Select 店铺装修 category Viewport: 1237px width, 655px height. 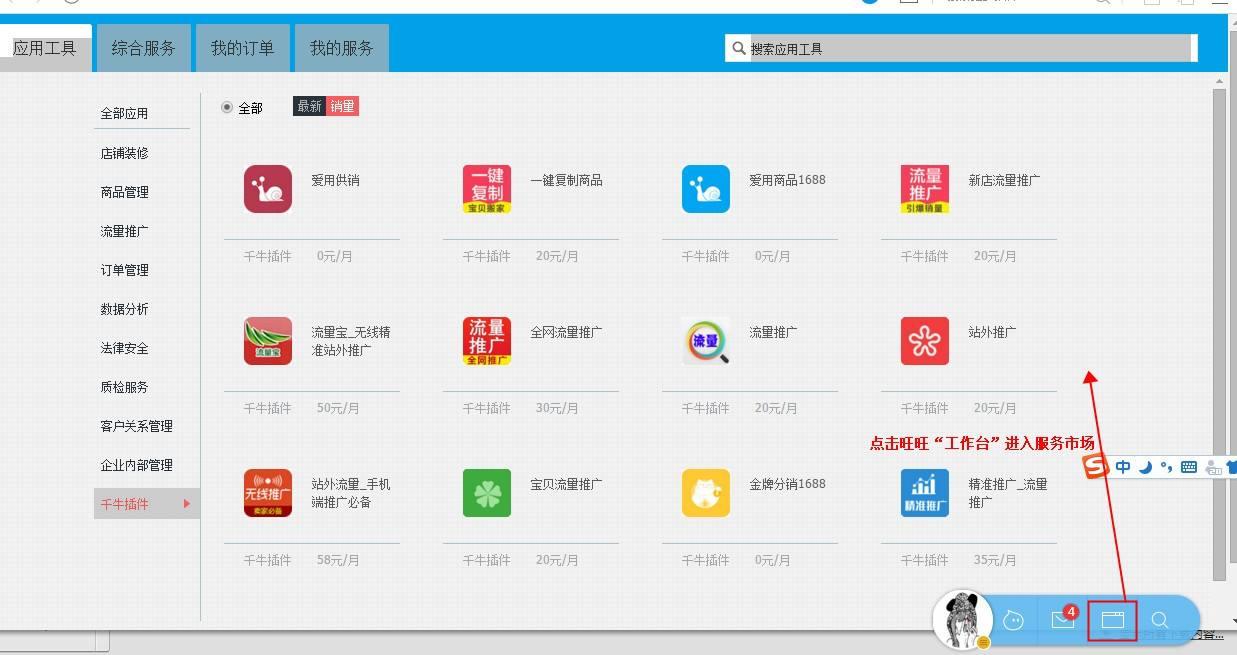coord(124,153)
